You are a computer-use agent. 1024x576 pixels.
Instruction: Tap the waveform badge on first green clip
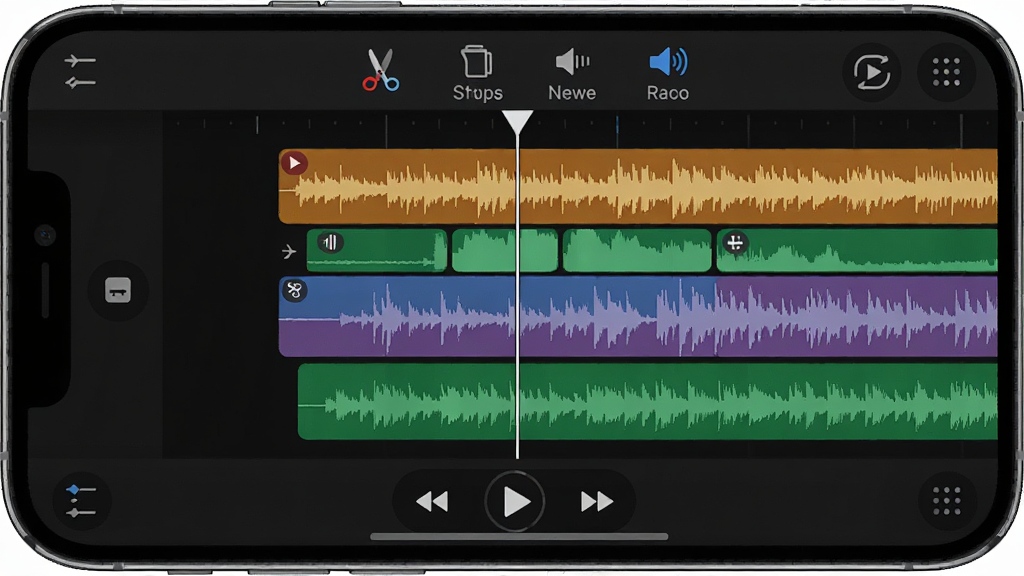tap(330, 243)
